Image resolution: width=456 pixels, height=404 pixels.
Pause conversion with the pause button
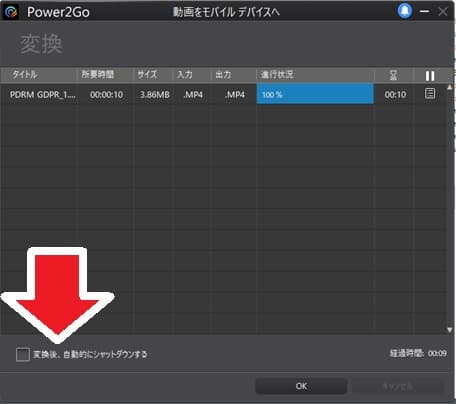[430, 76]
